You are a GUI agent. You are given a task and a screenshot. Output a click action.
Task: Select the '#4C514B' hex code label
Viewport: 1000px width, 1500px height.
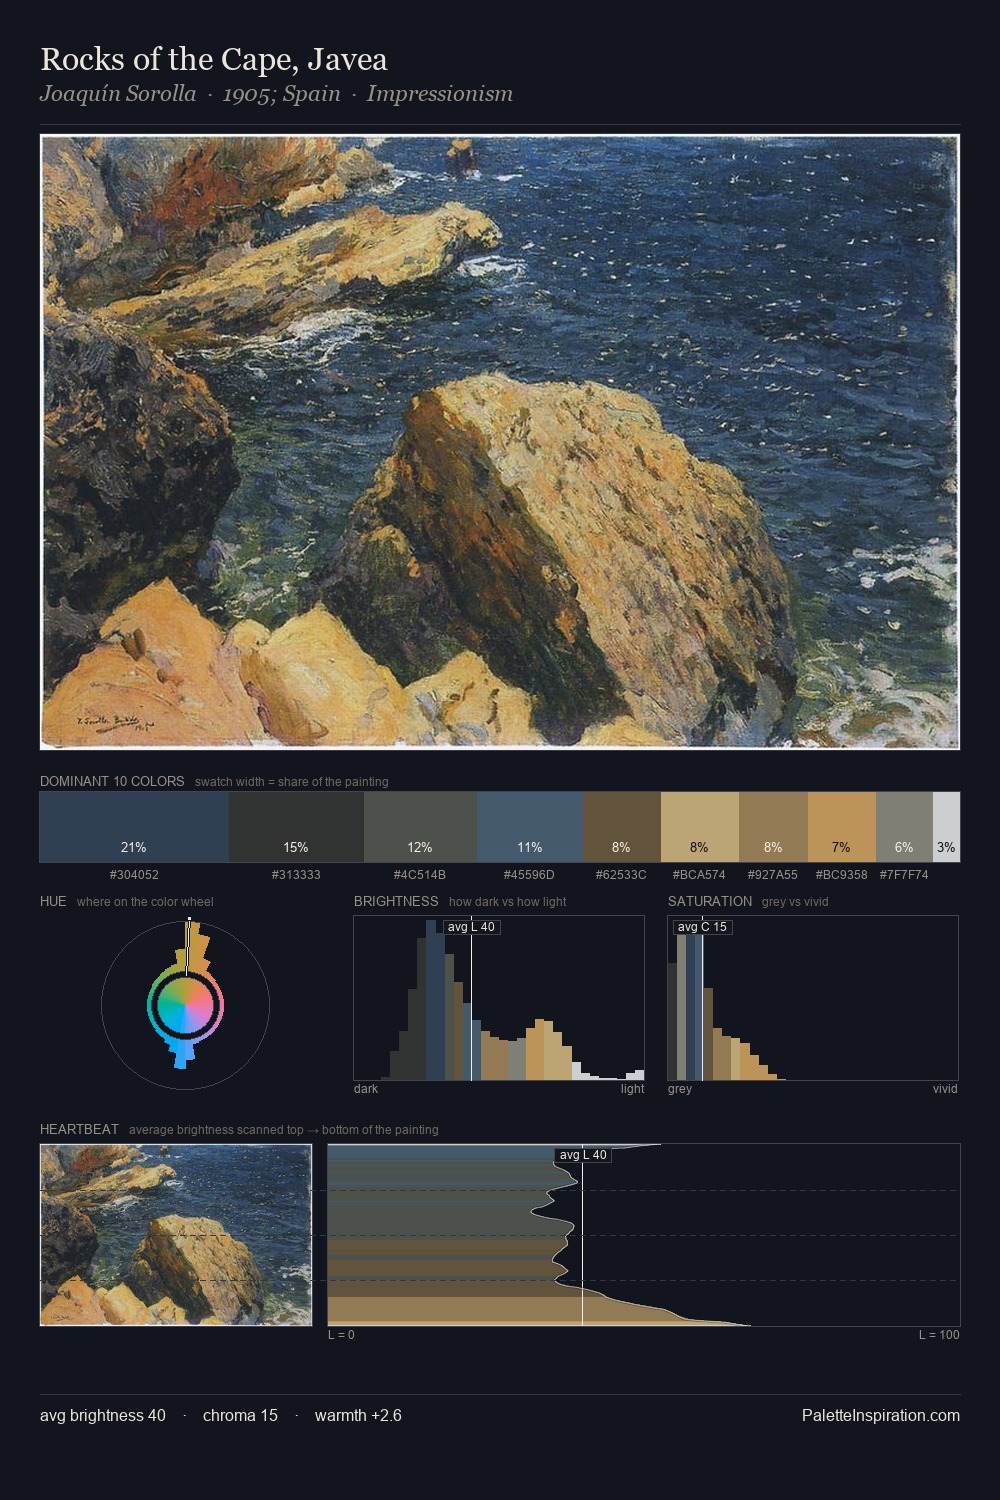420,875
